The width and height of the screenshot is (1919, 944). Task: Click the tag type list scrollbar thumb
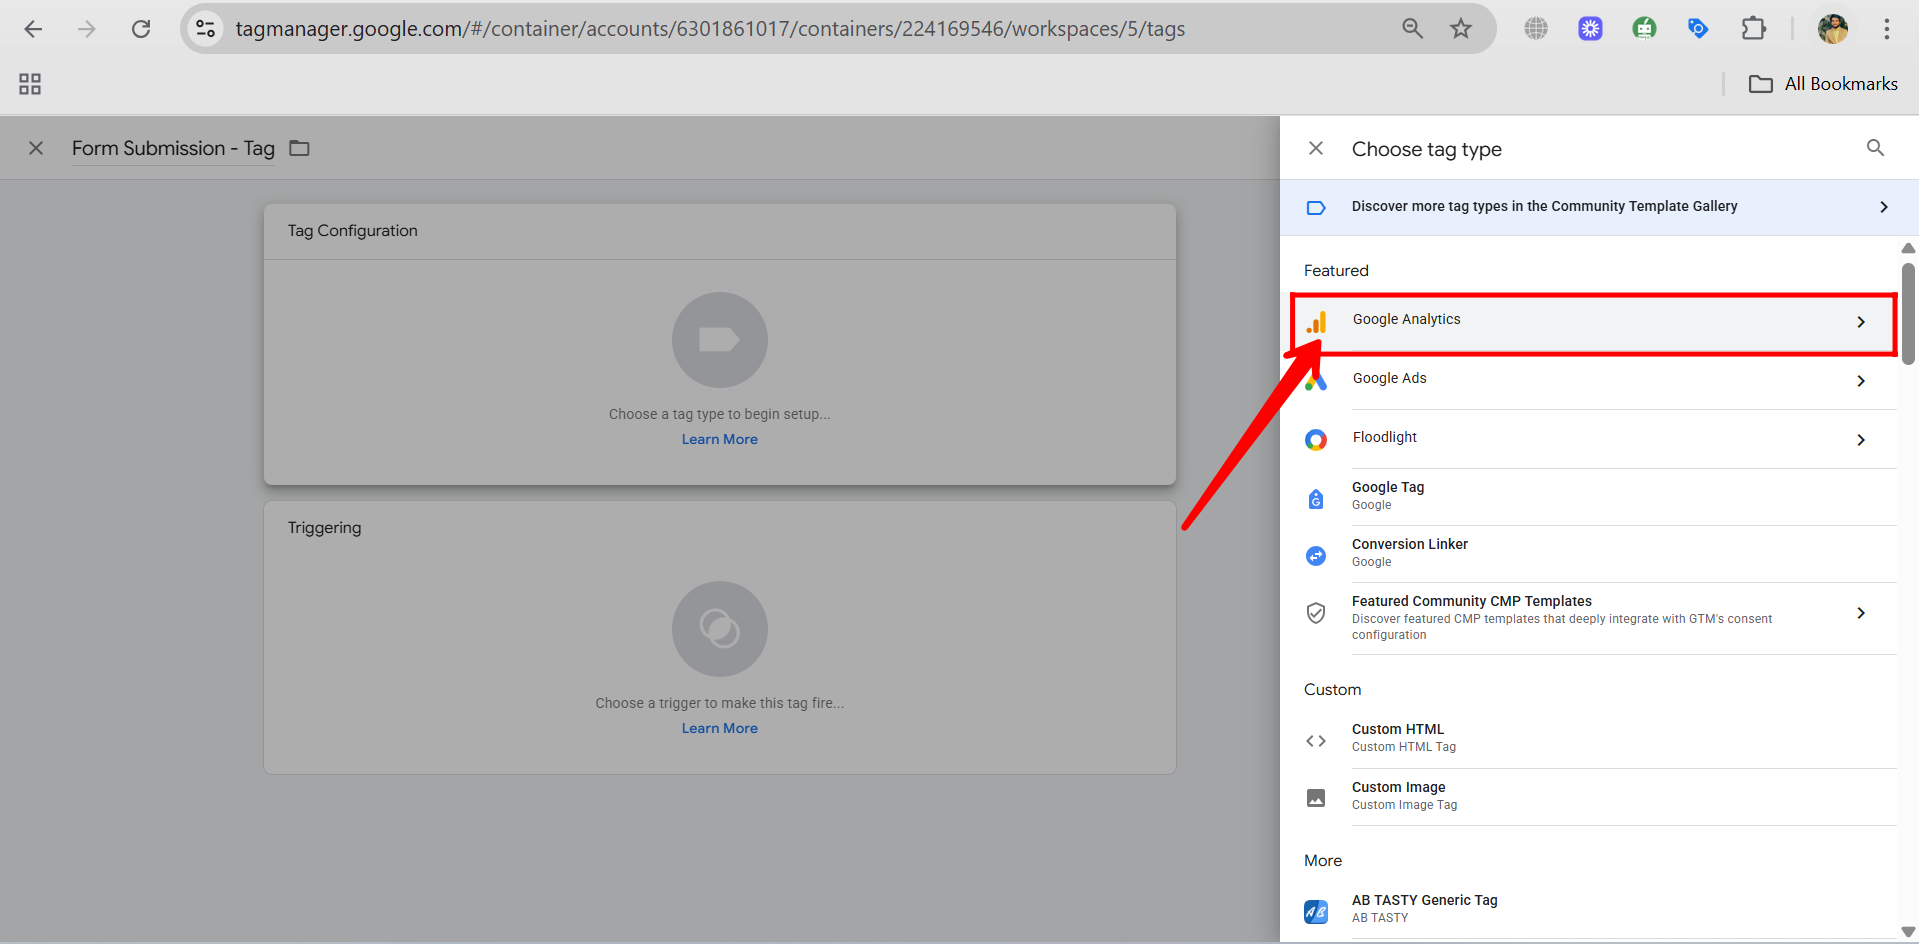[1908, 314]
